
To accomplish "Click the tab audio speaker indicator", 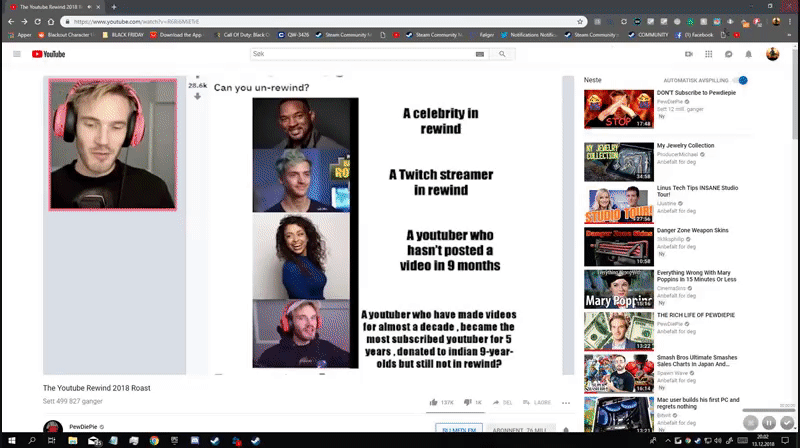I will [x=89, y=7].
